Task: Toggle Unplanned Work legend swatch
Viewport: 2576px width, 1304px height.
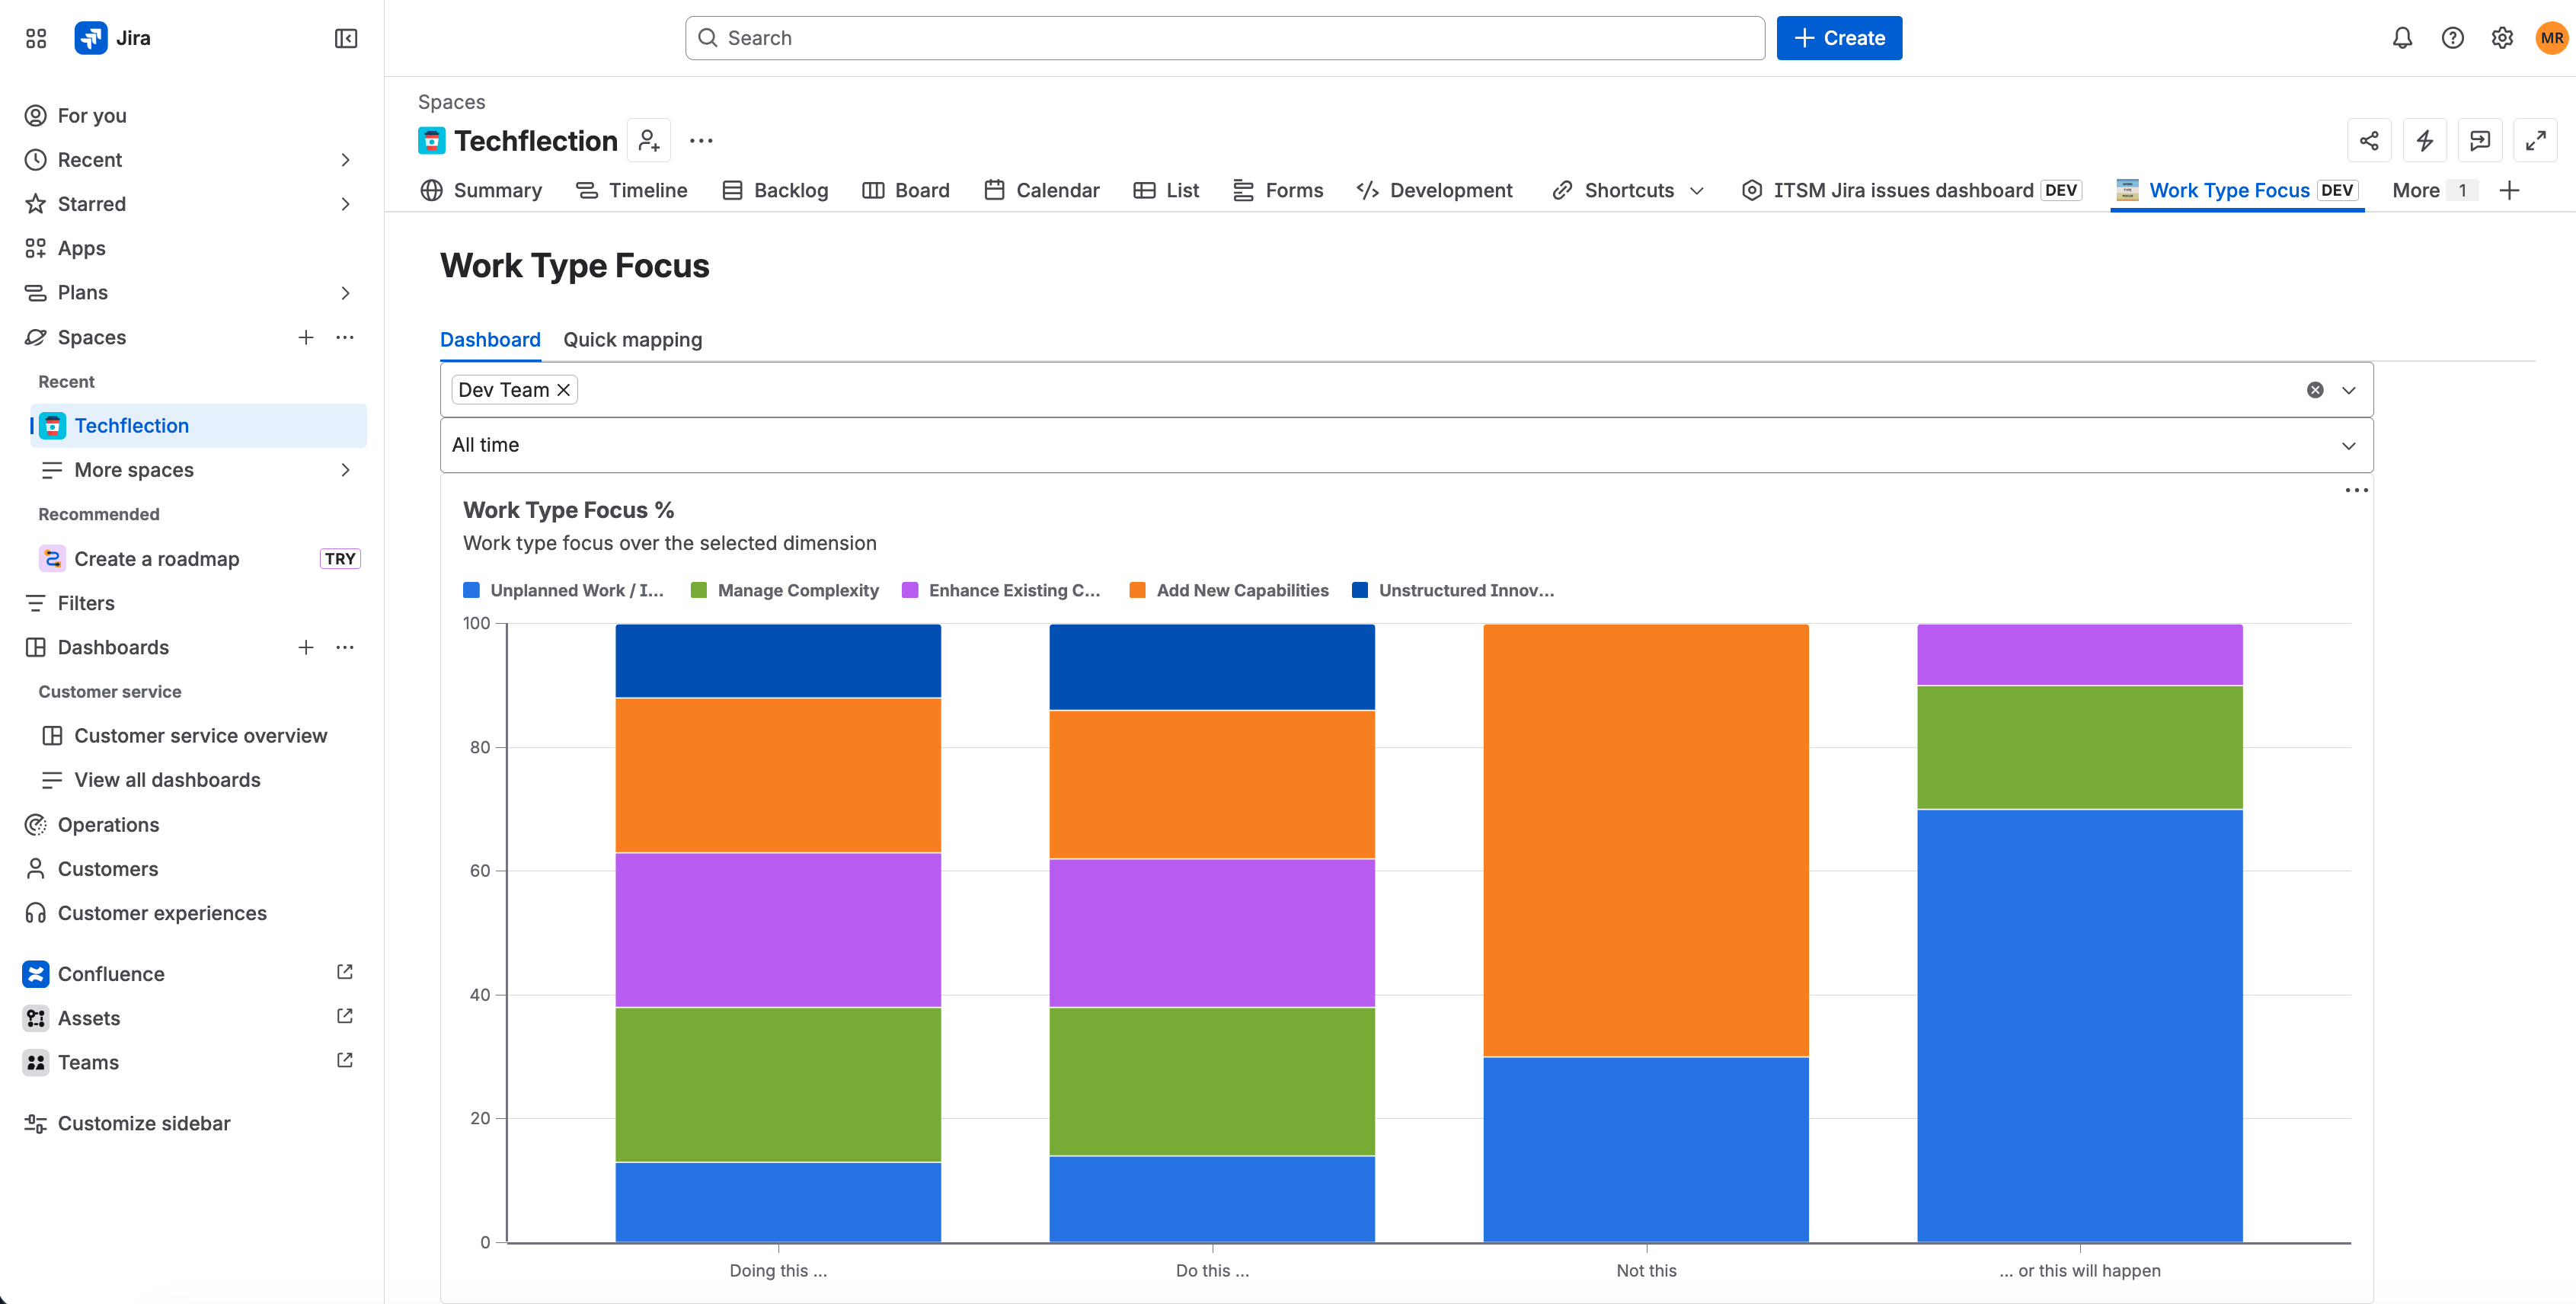Action: coord(471,590)
